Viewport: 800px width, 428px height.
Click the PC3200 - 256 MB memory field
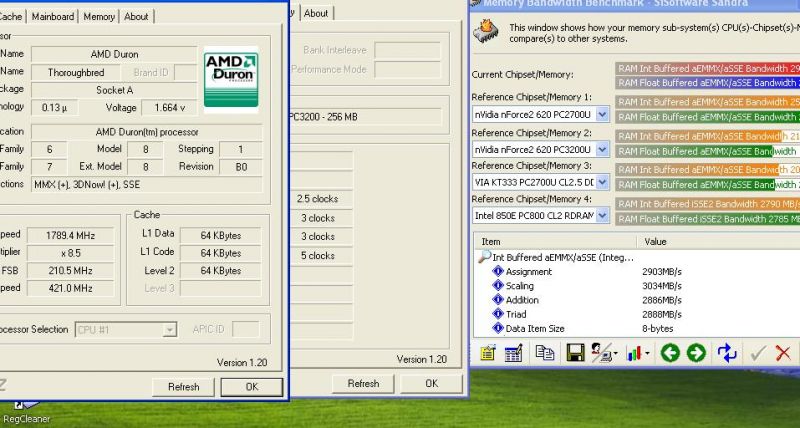365,117
